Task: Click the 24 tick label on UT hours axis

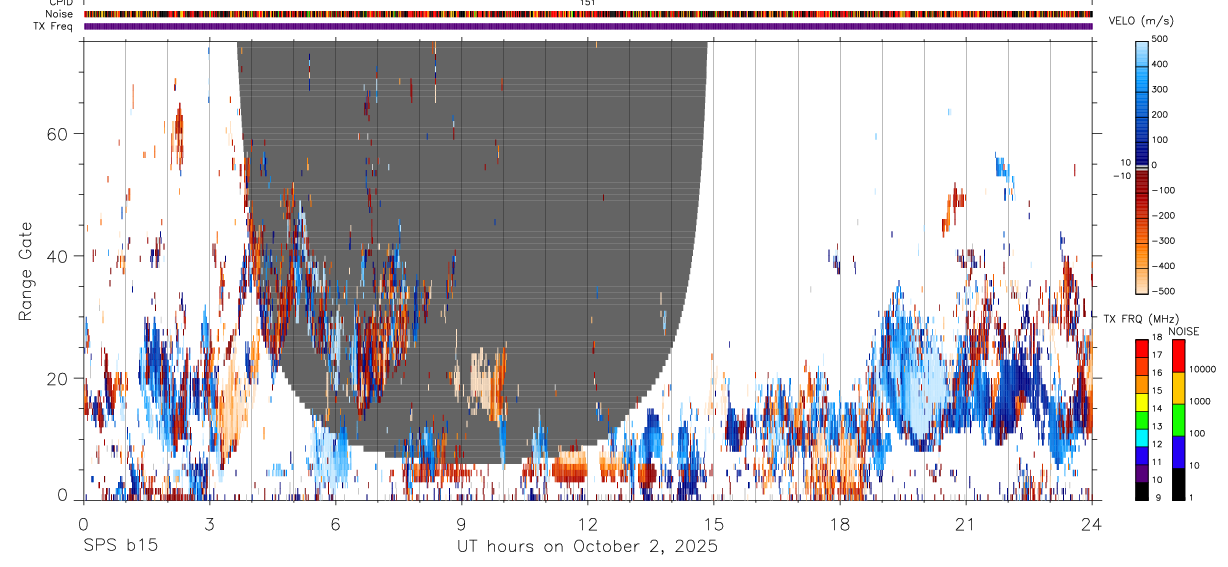Action: (1091, 524)
